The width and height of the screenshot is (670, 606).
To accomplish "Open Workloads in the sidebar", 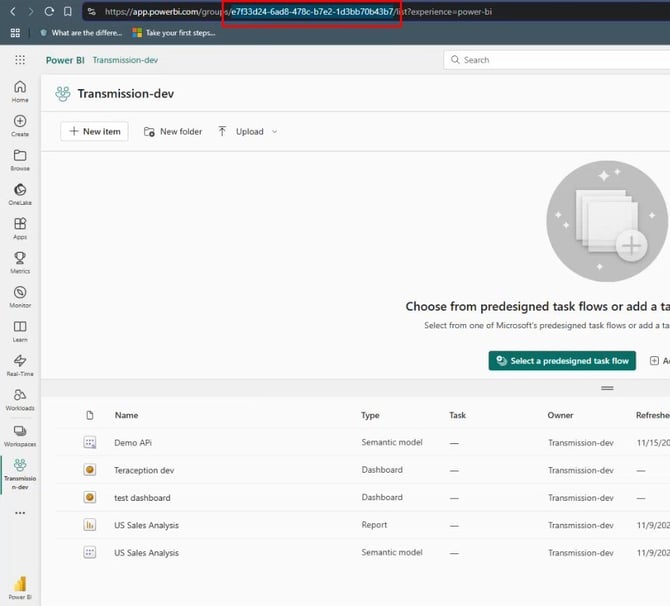I will click(x=20, y=400).
